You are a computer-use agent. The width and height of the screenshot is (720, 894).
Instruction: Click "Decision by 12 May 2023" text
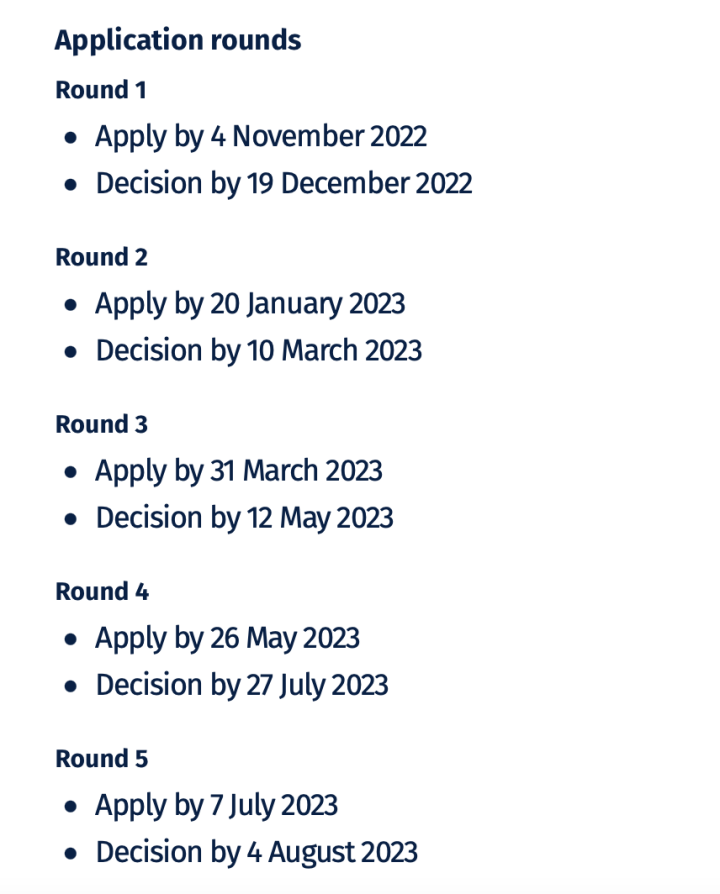point(244,518)
